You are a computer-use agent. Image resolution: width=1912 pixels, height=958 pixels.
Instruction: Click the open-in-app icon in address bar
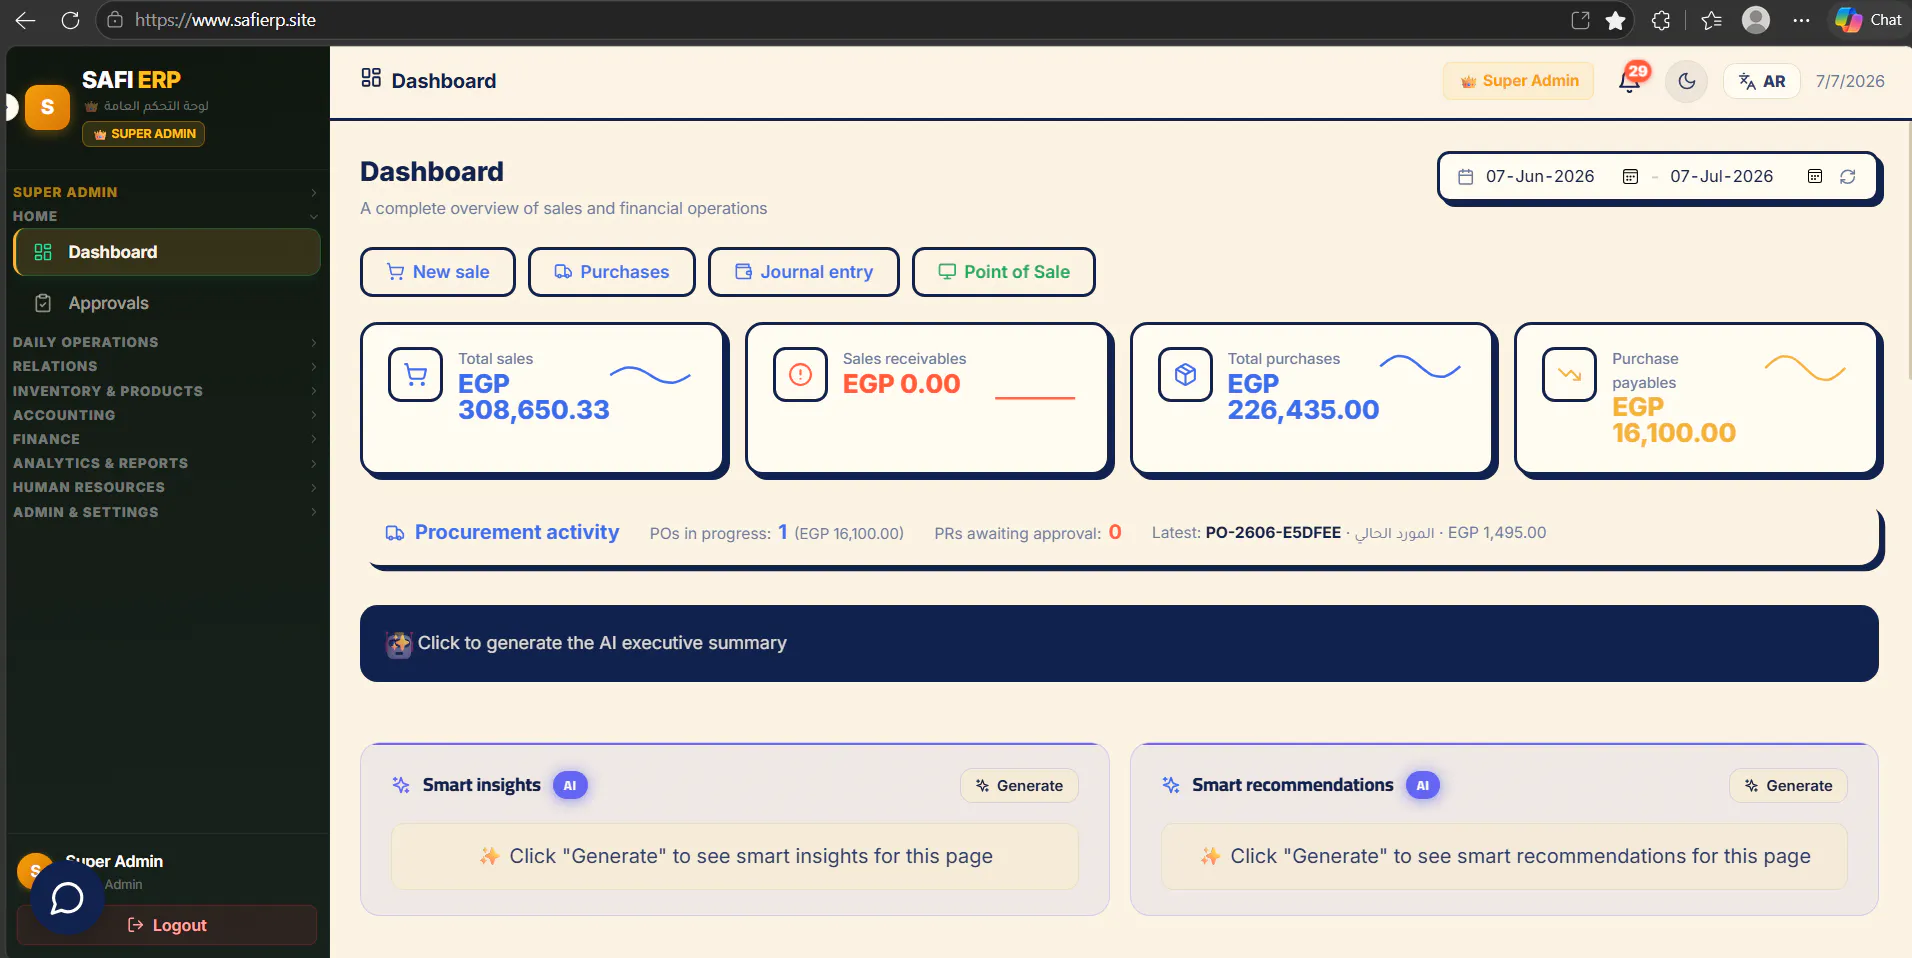coord(1580,20)
